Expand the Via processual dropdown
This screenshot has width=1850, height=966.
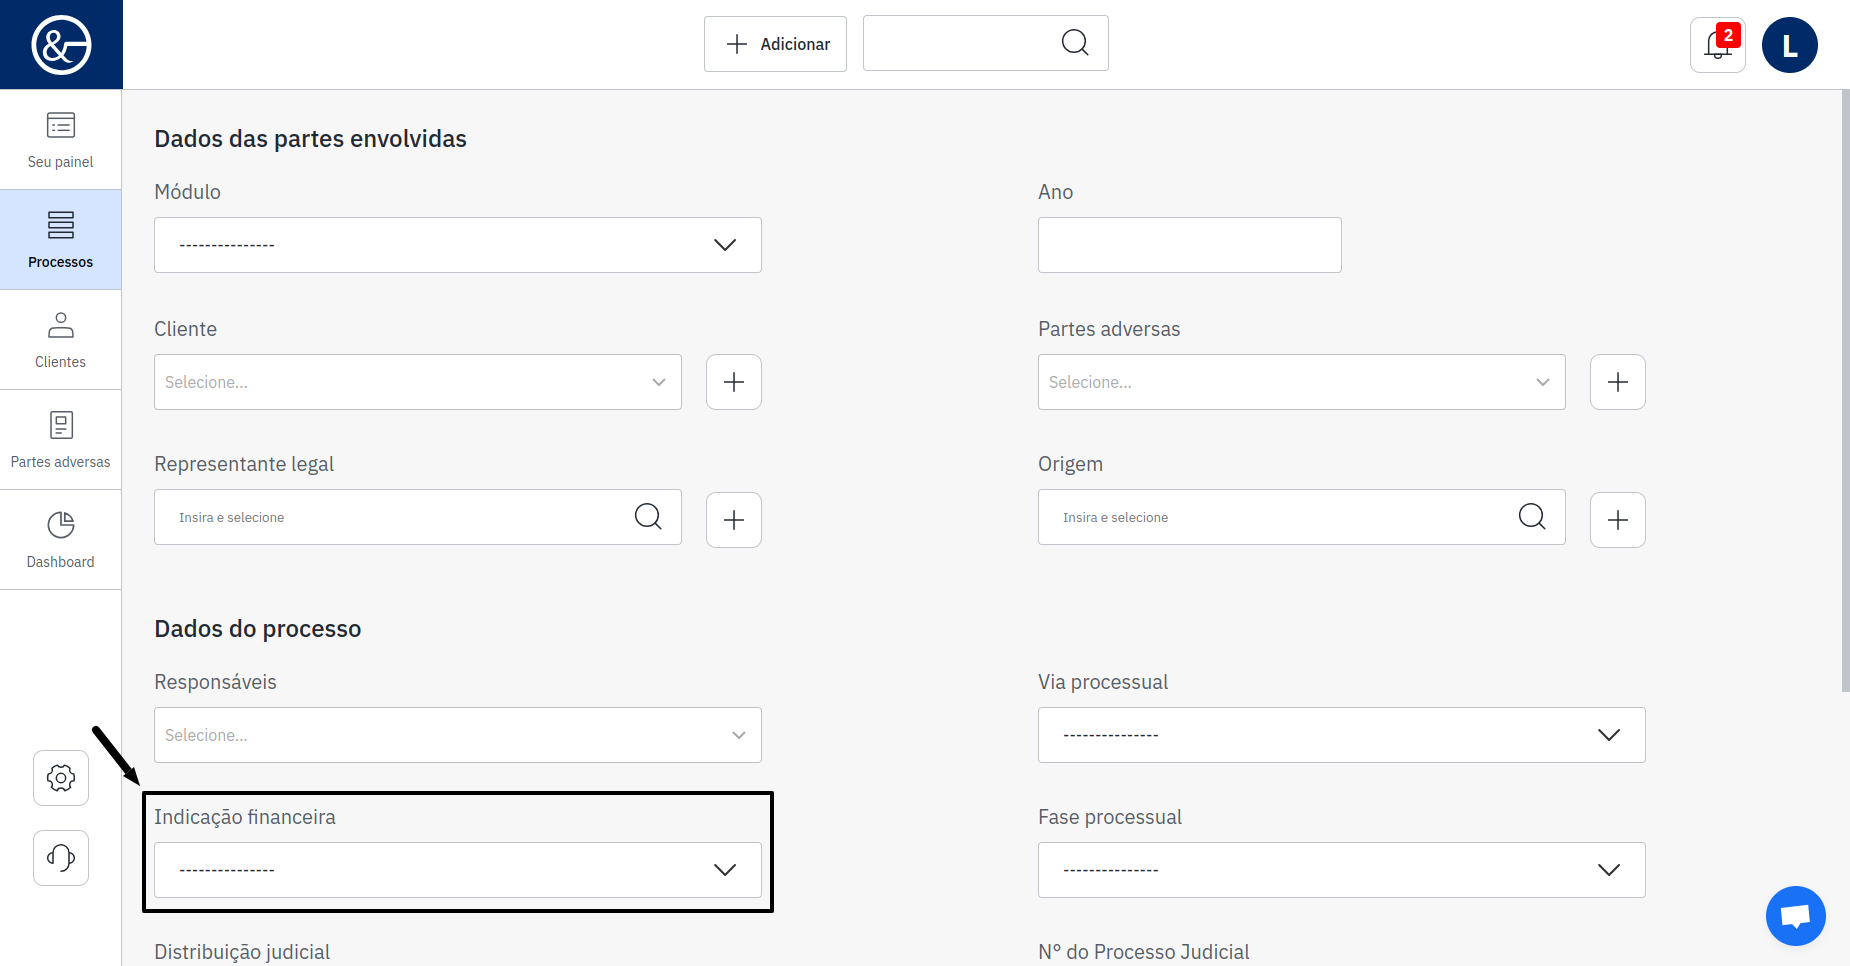tap(1341, 735)
